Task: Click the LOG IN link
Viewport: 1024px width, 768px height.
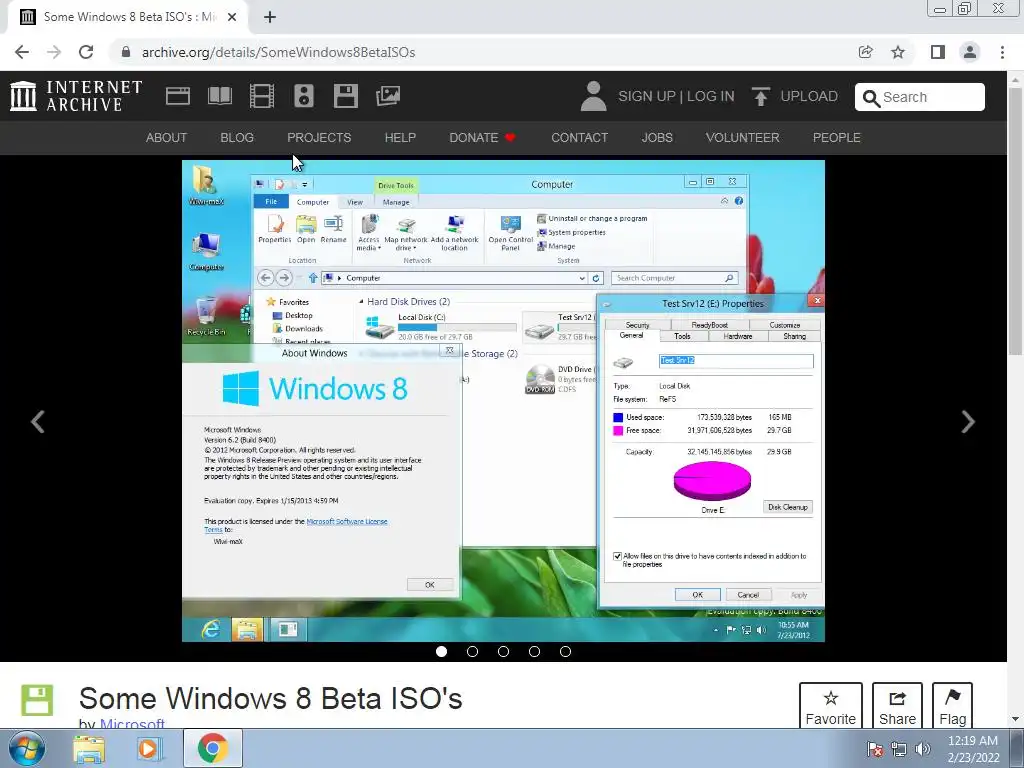Action: 711,97
